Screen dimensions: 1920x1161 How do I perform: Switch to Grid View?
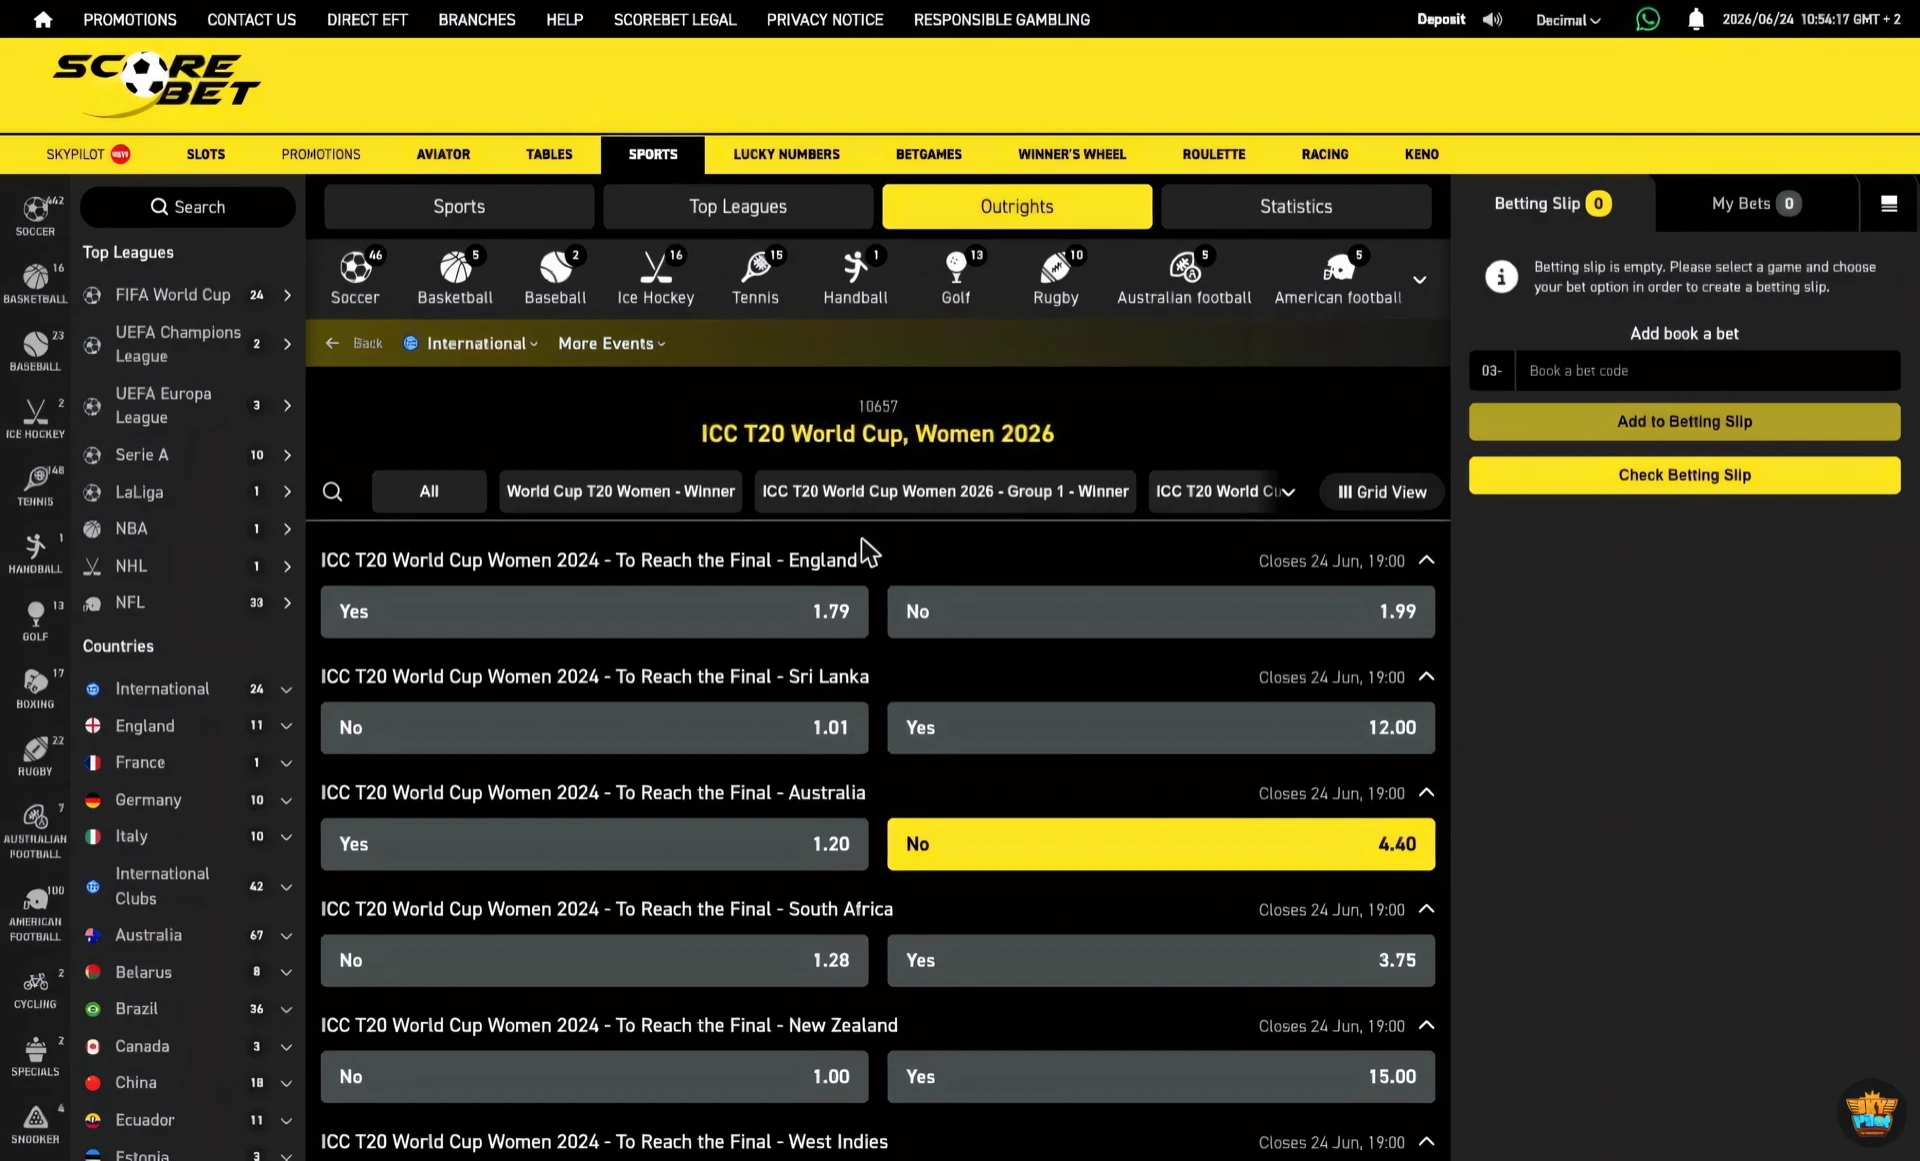[x=1382, y=492]
